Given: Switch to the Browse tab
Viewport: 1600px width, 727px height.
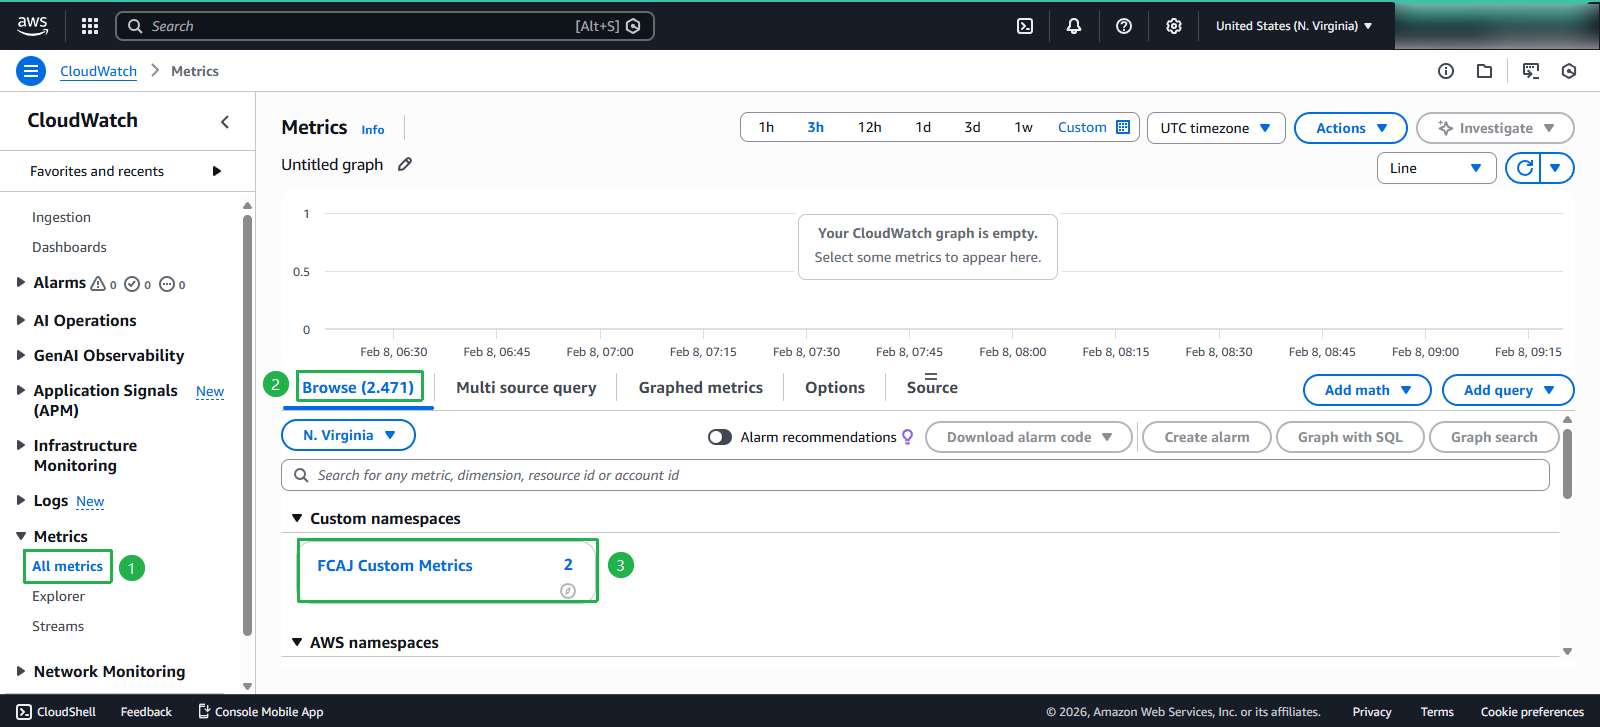Looking at the screenshot, I should (358, 387).
